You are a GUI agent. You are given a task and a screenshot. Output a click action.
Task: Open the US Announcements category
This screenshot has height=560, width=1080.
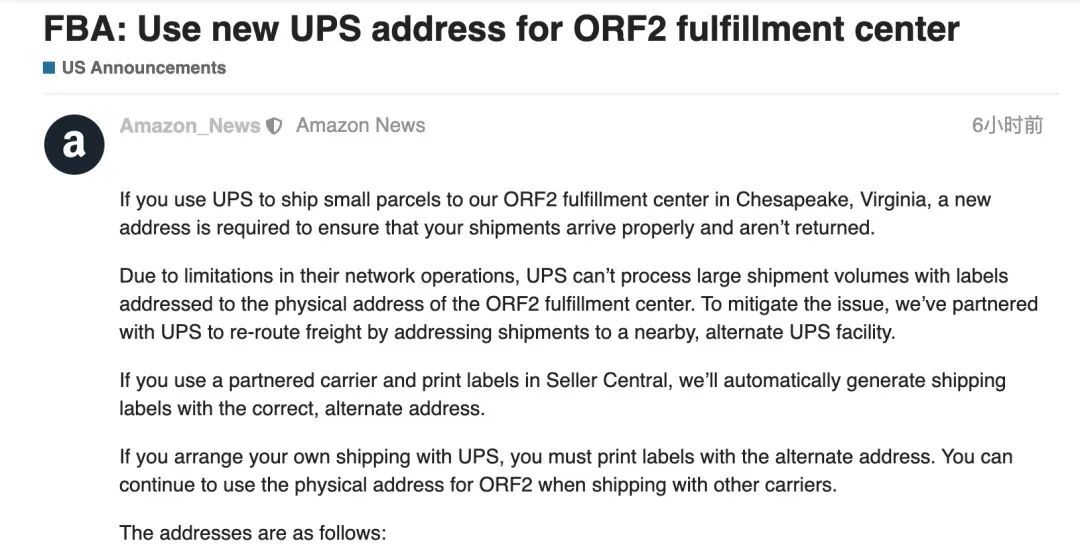coord(143,68)
